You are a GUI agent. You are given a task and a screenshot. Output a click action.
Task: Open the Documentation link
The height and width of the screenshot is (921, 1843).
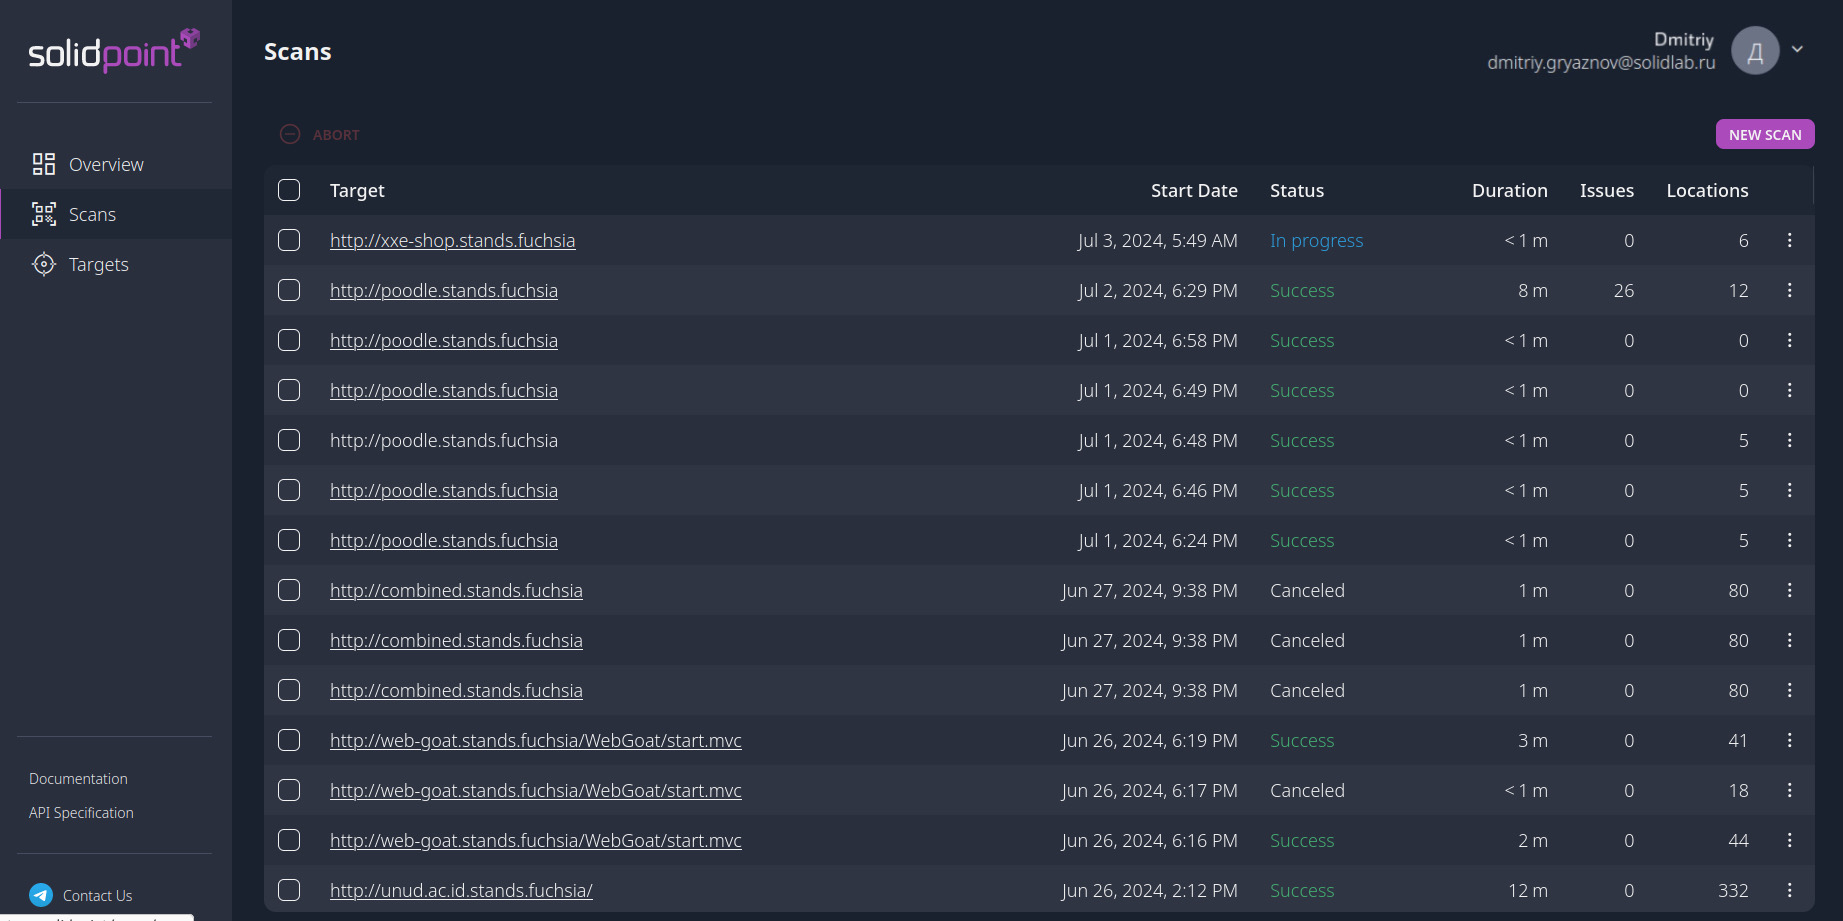click(x=78, y=778)
